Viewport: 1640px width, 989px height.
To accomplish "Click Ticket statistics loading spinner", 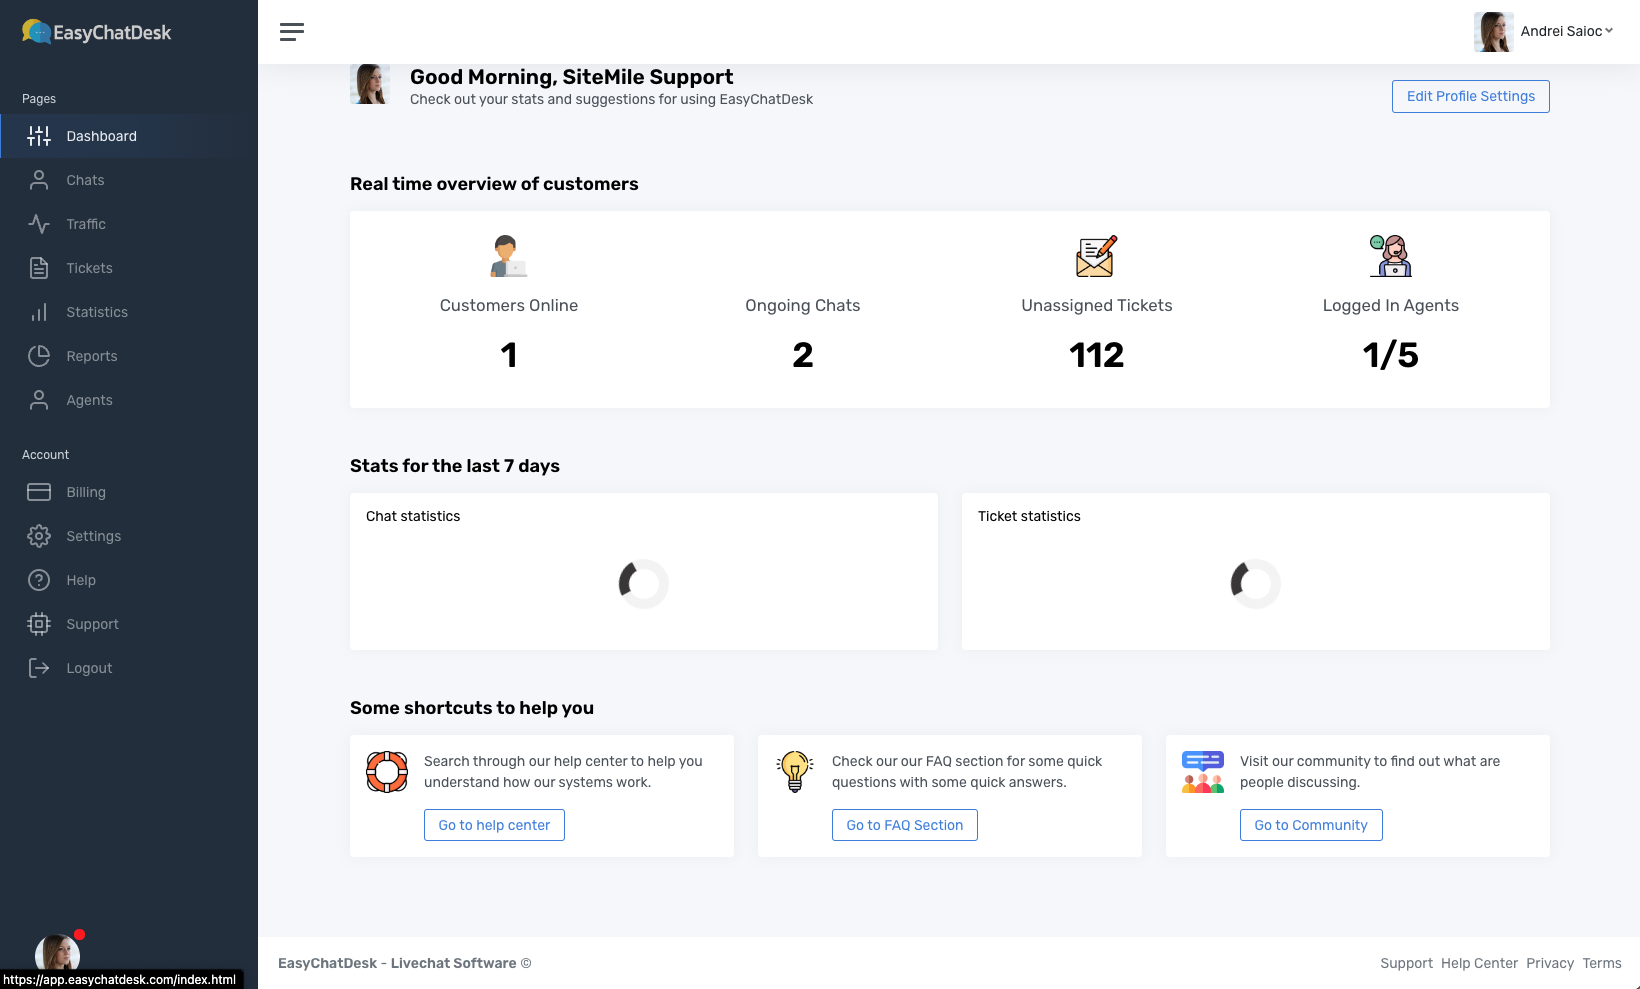I will (1255, 584).
